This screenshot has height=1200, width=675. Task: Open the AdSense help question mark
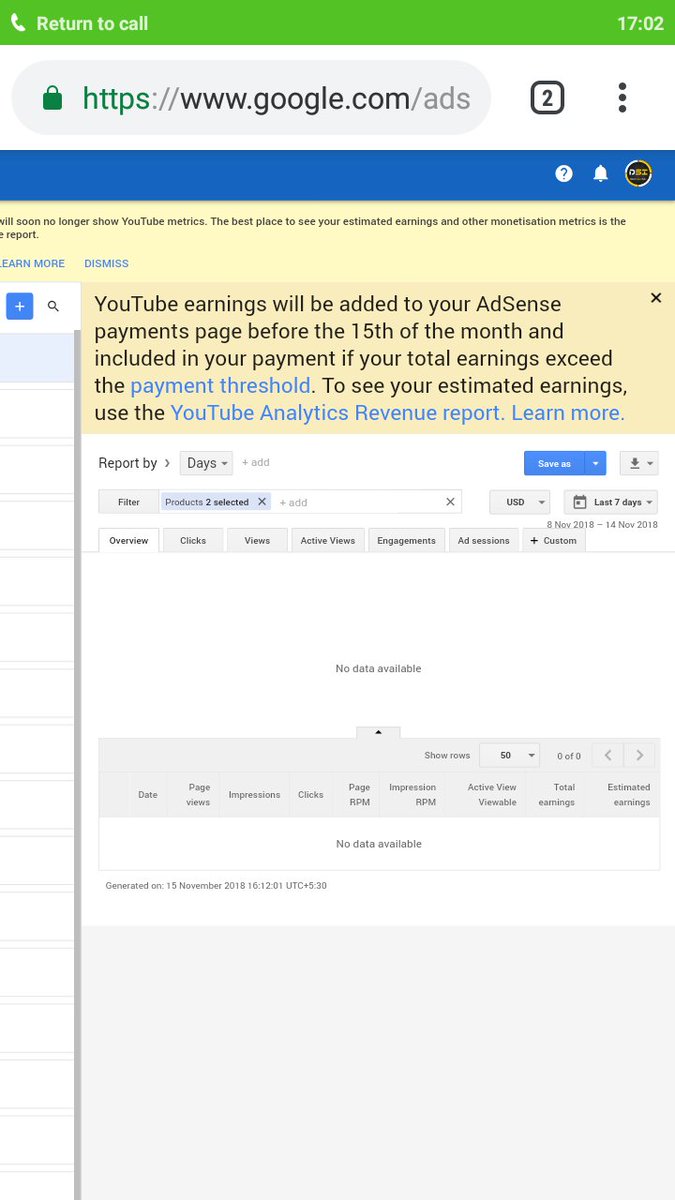[564, 173]
